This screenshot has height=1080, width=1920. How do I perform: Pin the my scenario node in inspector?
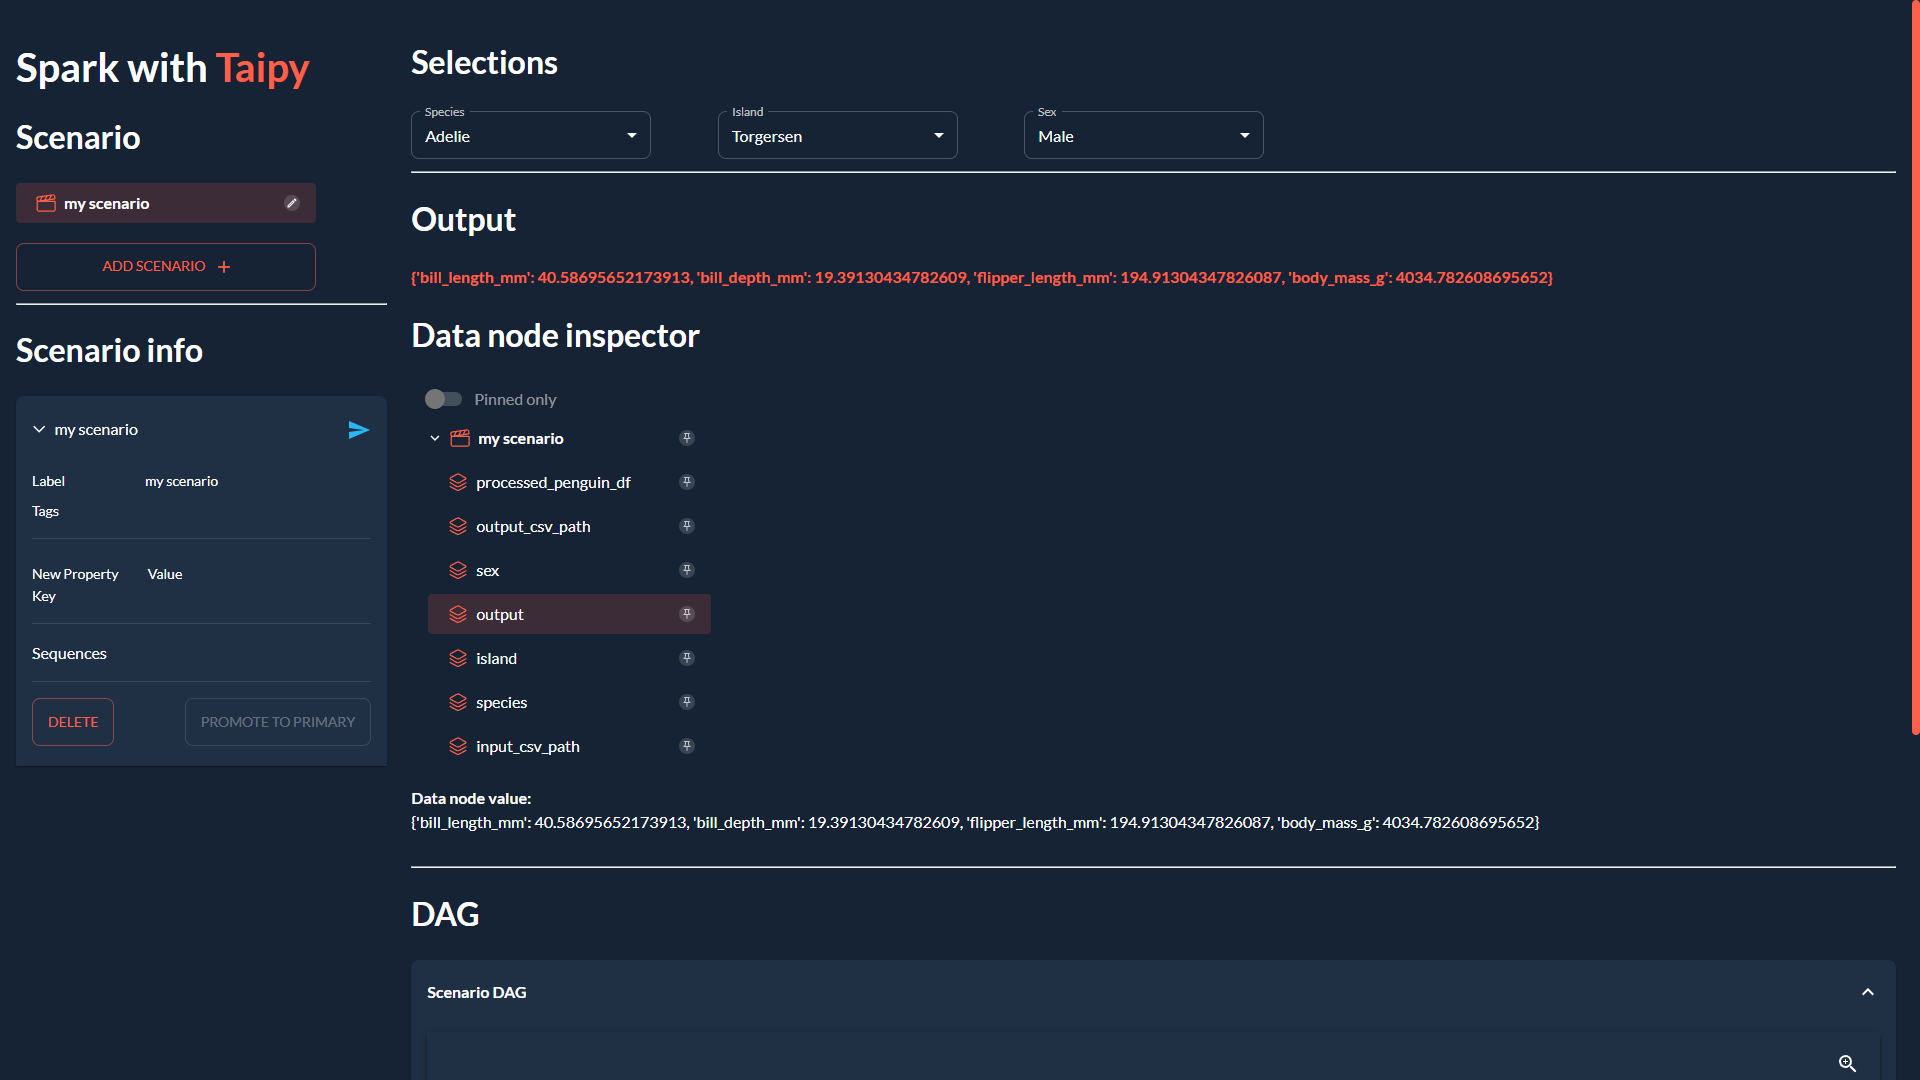coord(687,438)
